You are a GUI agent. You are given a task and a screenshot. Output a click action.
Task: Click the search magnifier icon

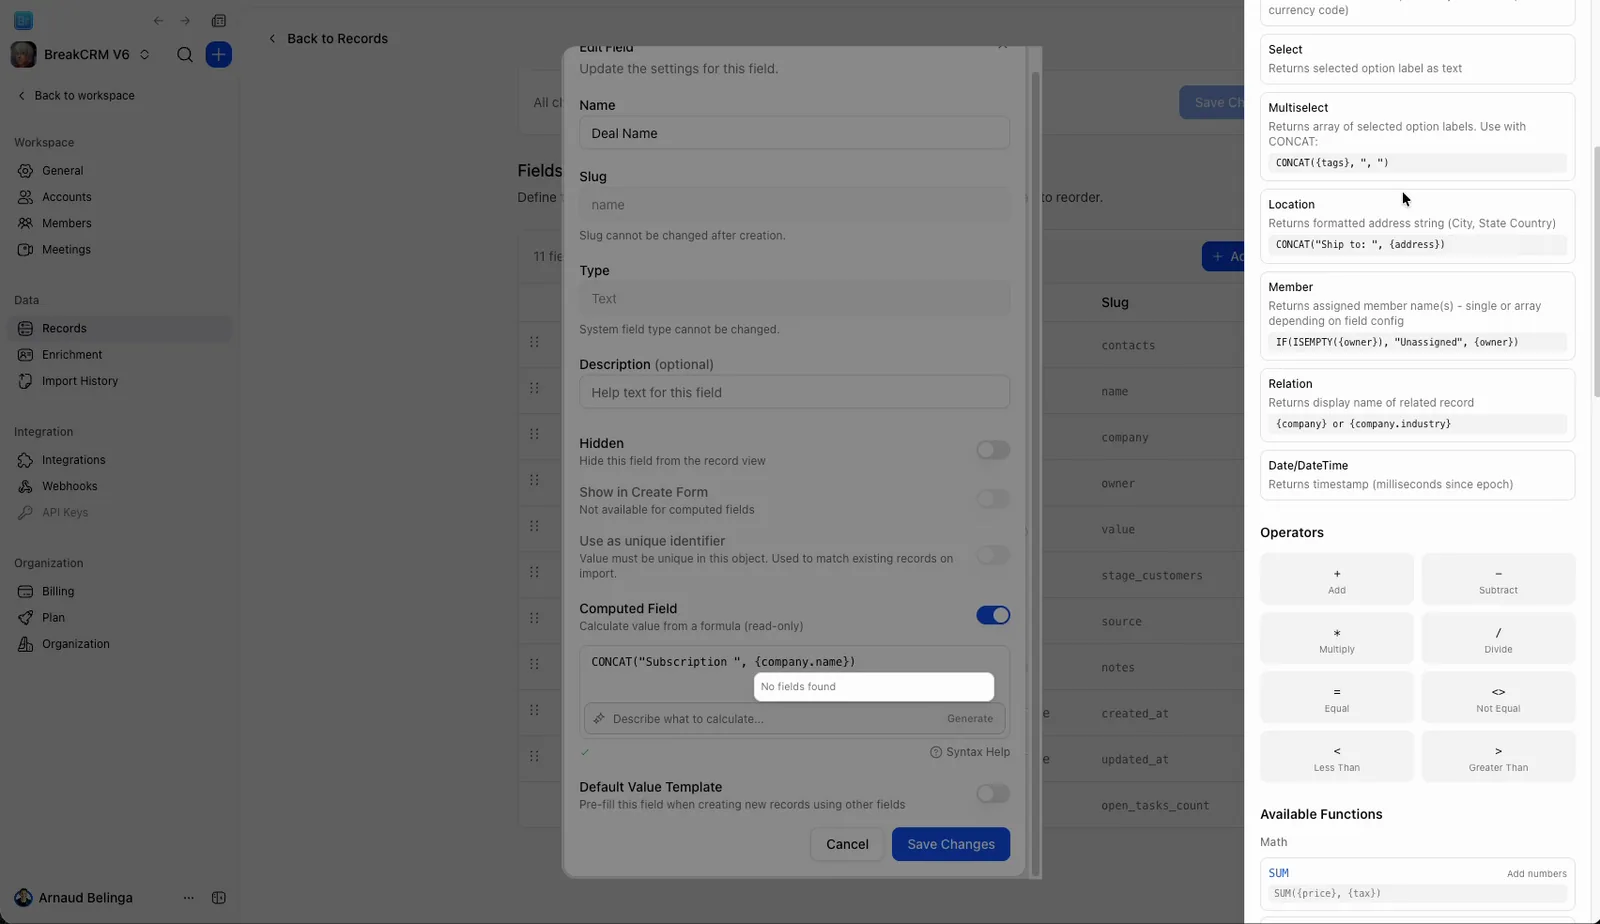tap(185, 55)
